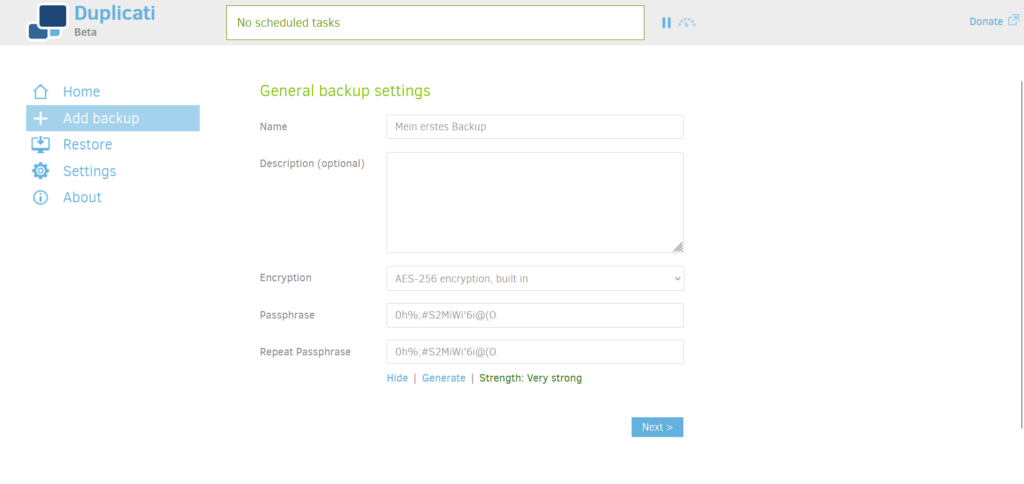Go to the About page
1024x484 pixels.
[x=82, y=198]
